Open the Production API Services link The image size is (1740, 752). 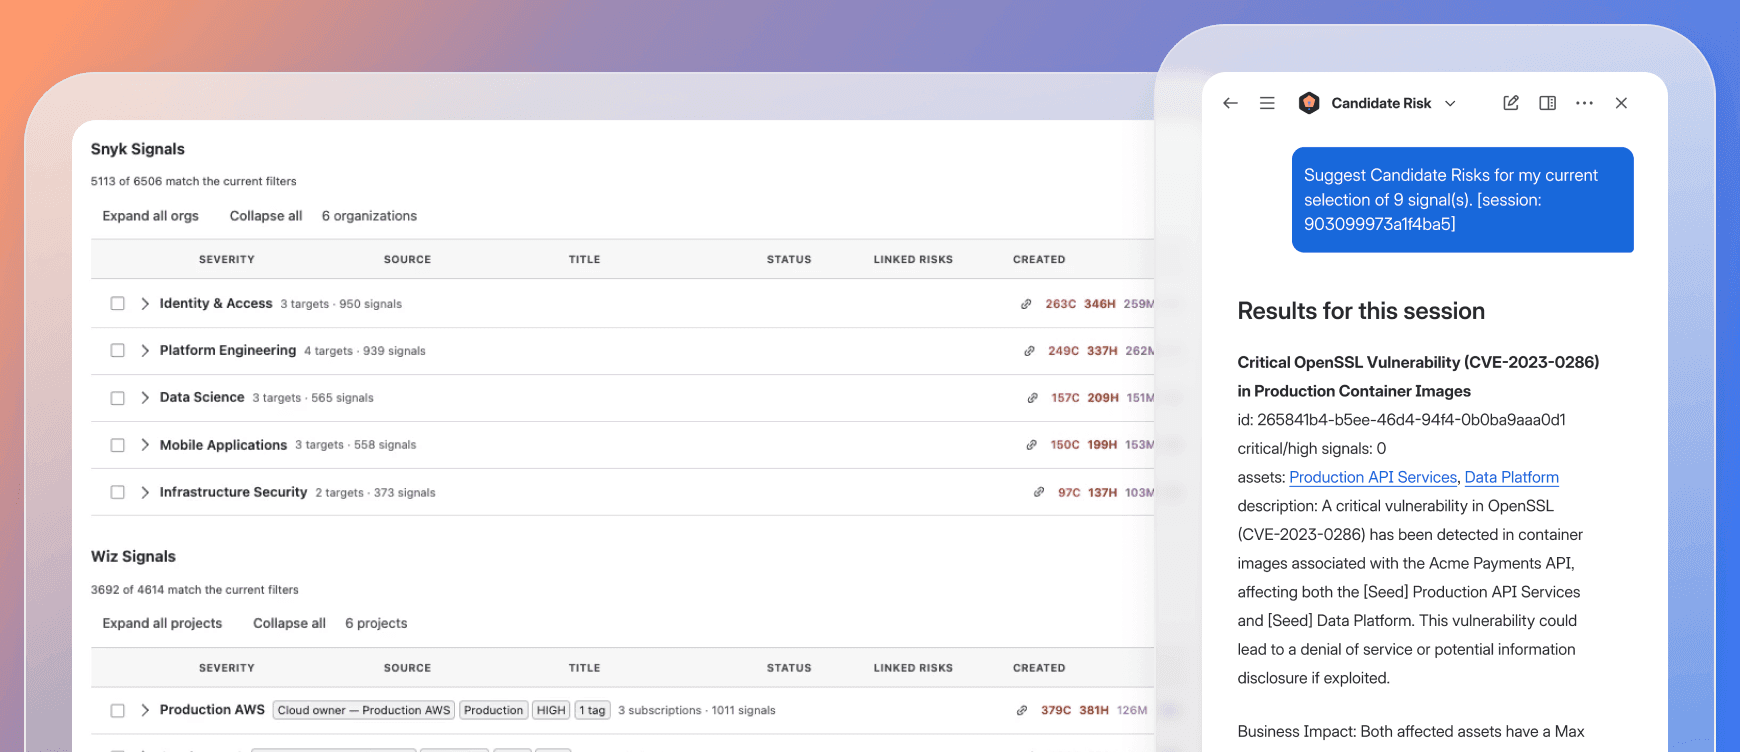click(1373, 477)
